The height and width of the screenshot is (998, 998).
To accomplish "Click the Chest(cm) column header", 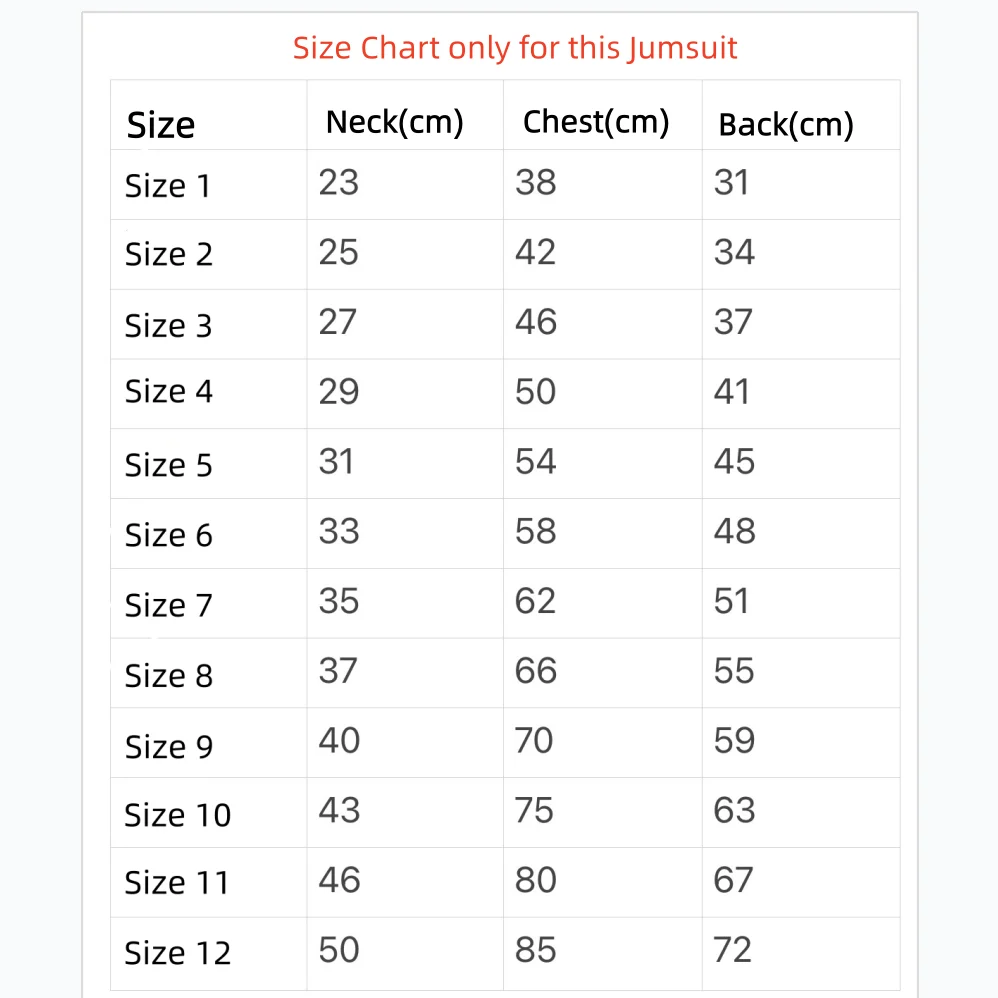I will (x=595, y=122).
